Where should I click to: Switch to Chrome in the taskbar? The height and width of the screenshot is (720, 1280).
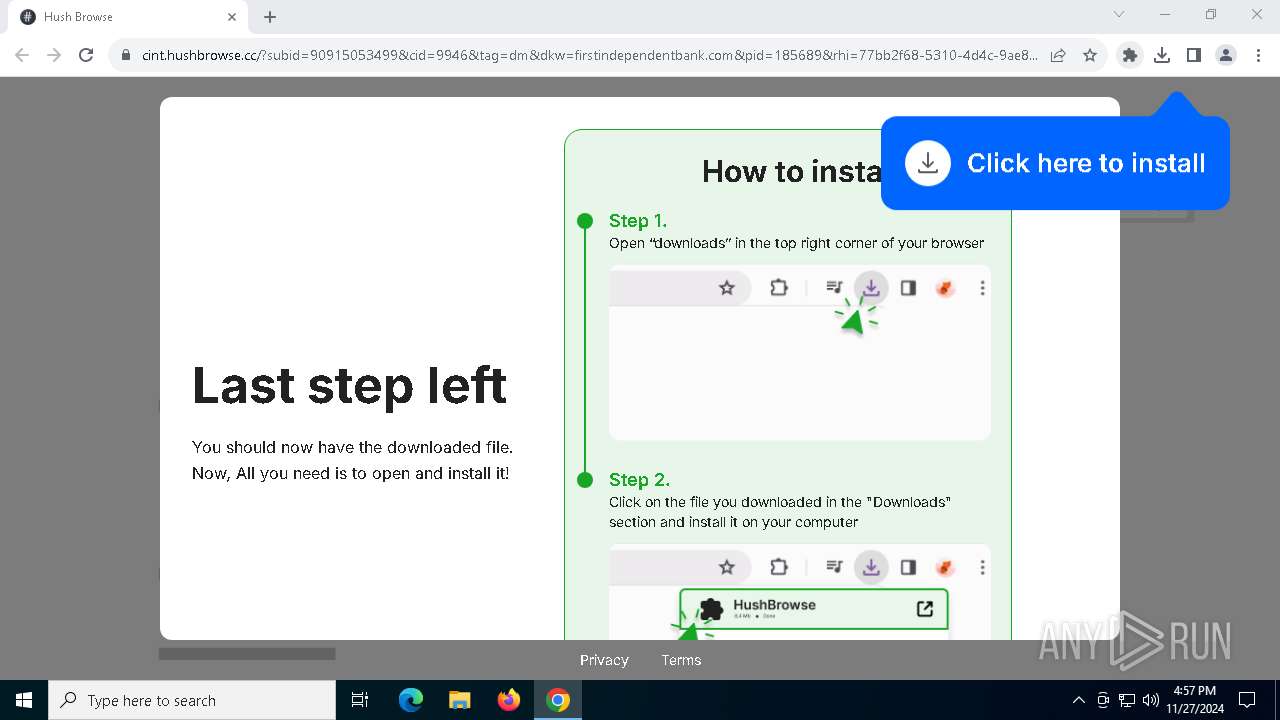point(558,700)
